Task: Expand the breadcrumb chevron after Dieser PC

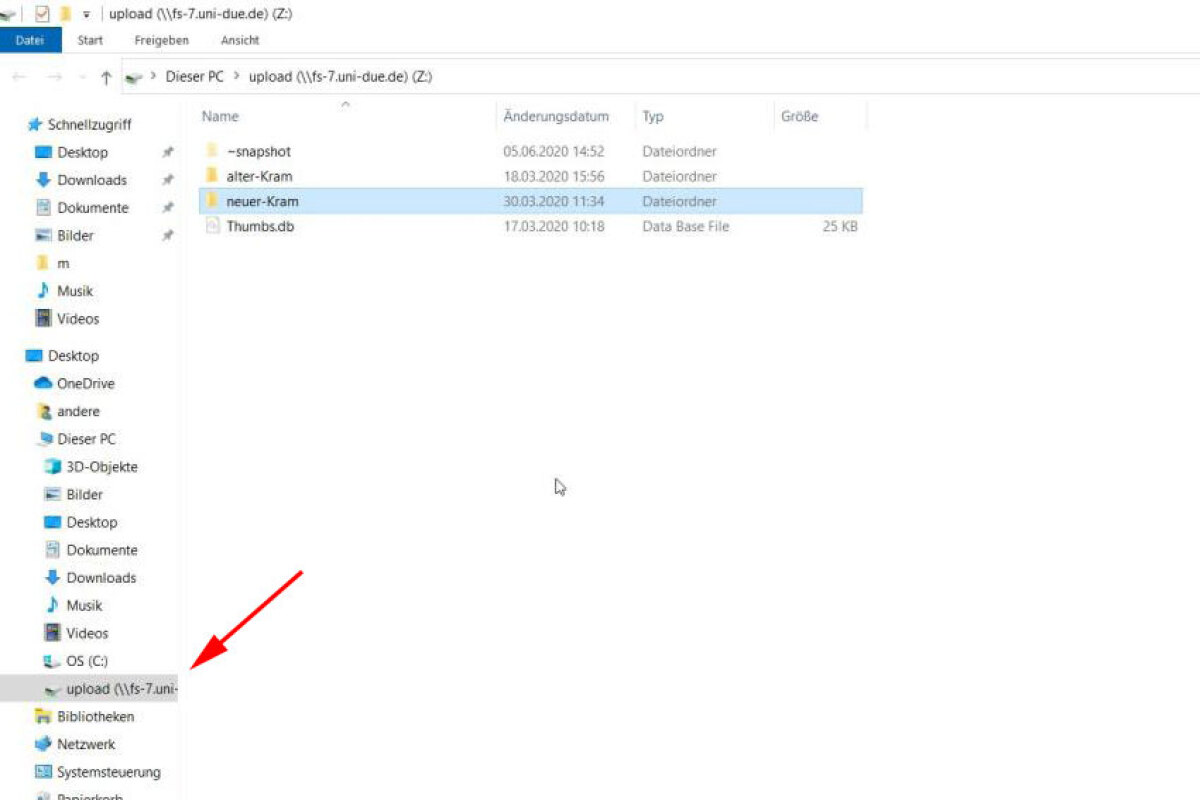Action: pos(236,77)
